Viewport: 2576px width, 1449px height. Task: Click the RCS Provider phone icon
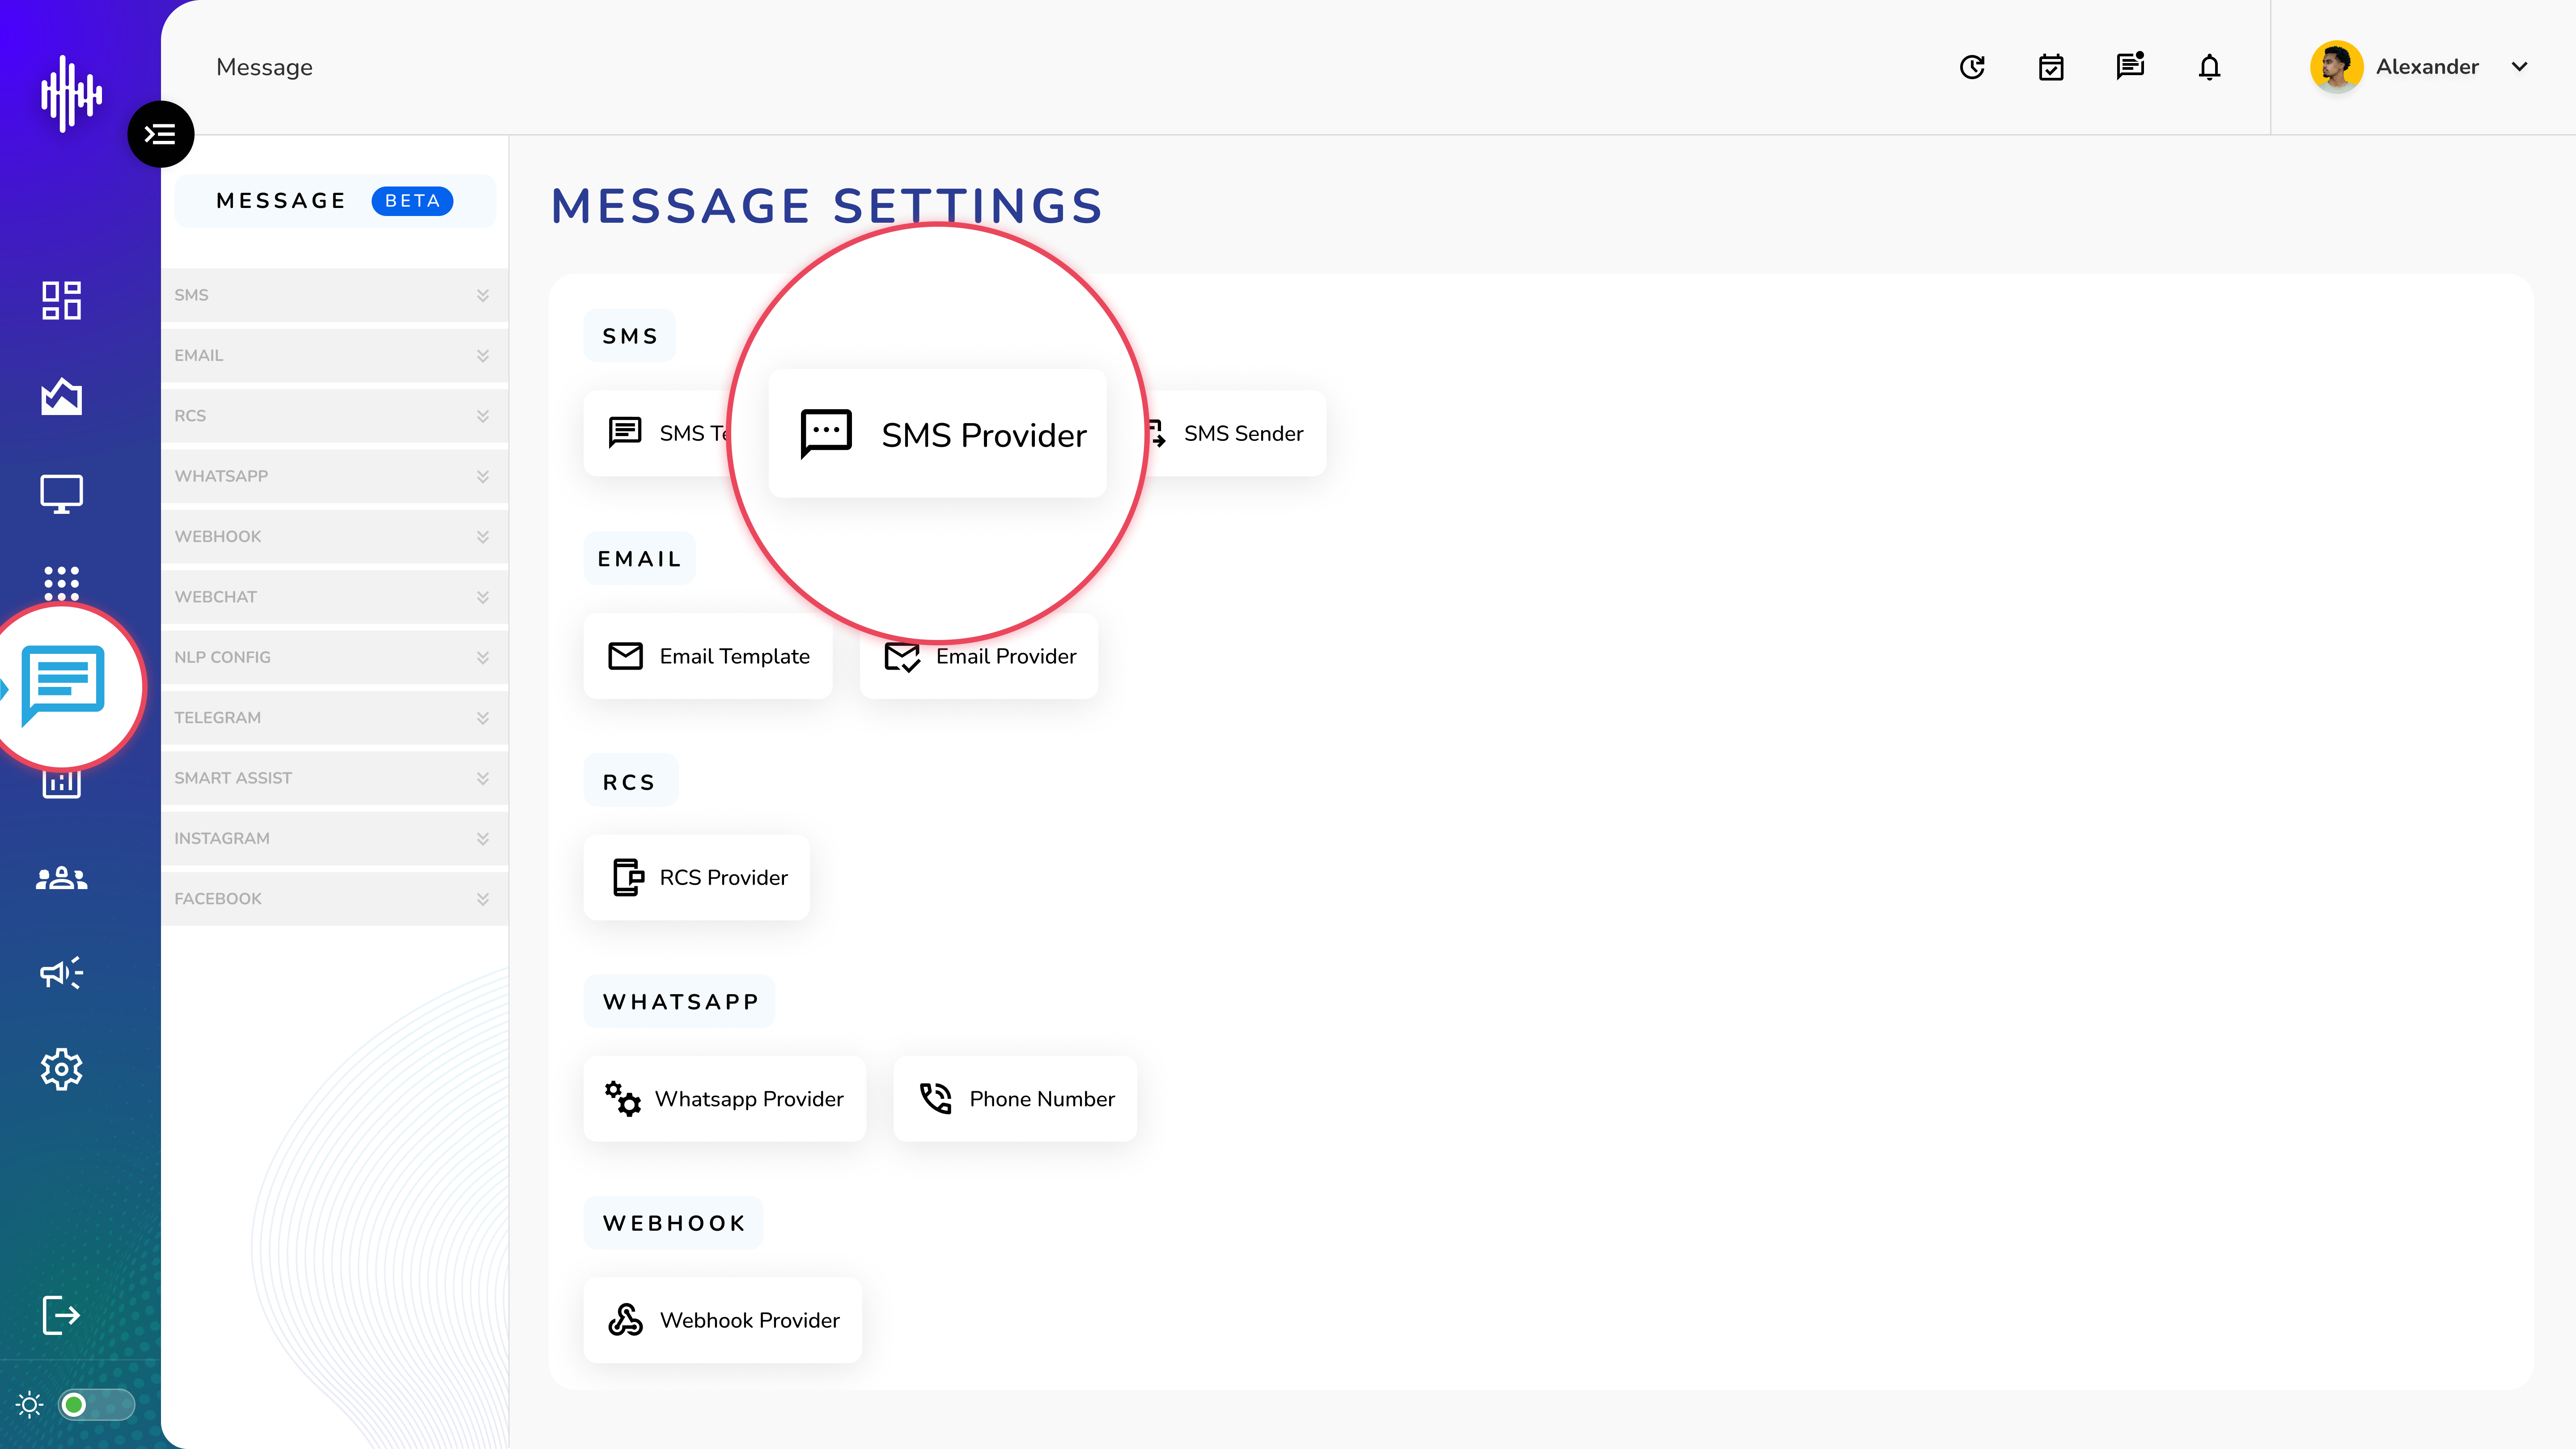coord(628,877)
